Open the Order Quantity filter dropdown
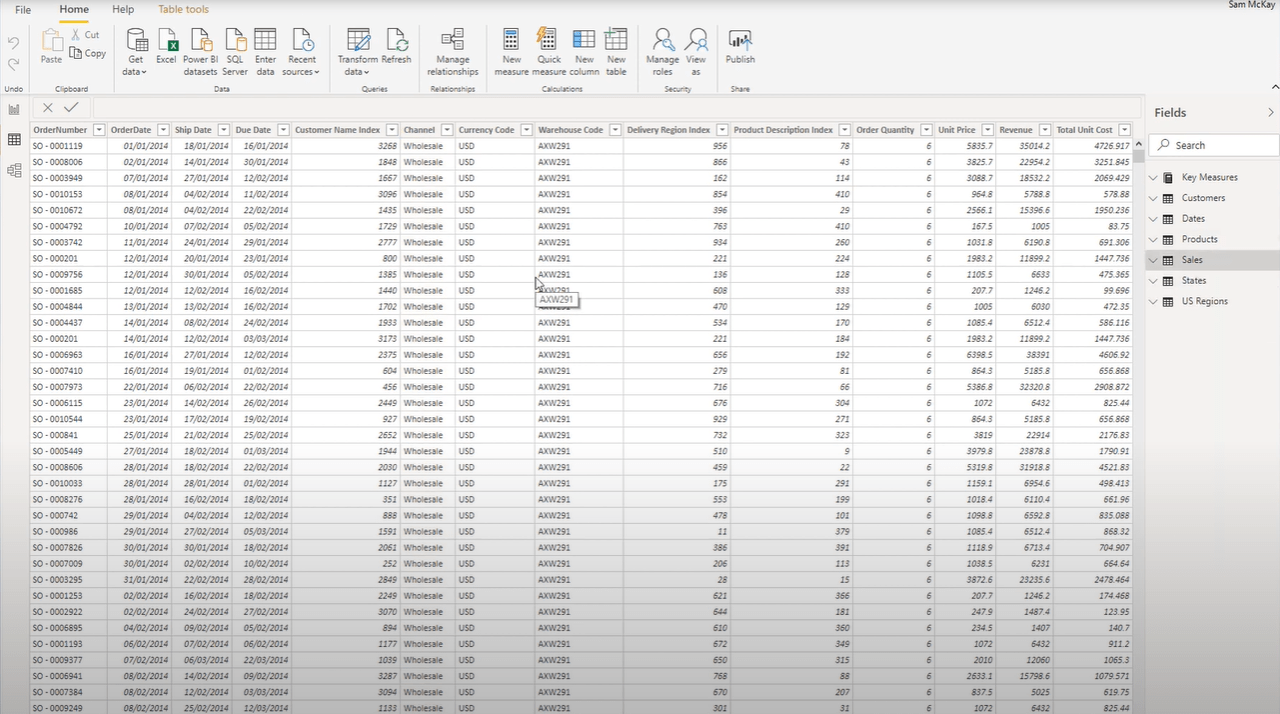This screenshot has height=714, width=1280. [925, 130]
